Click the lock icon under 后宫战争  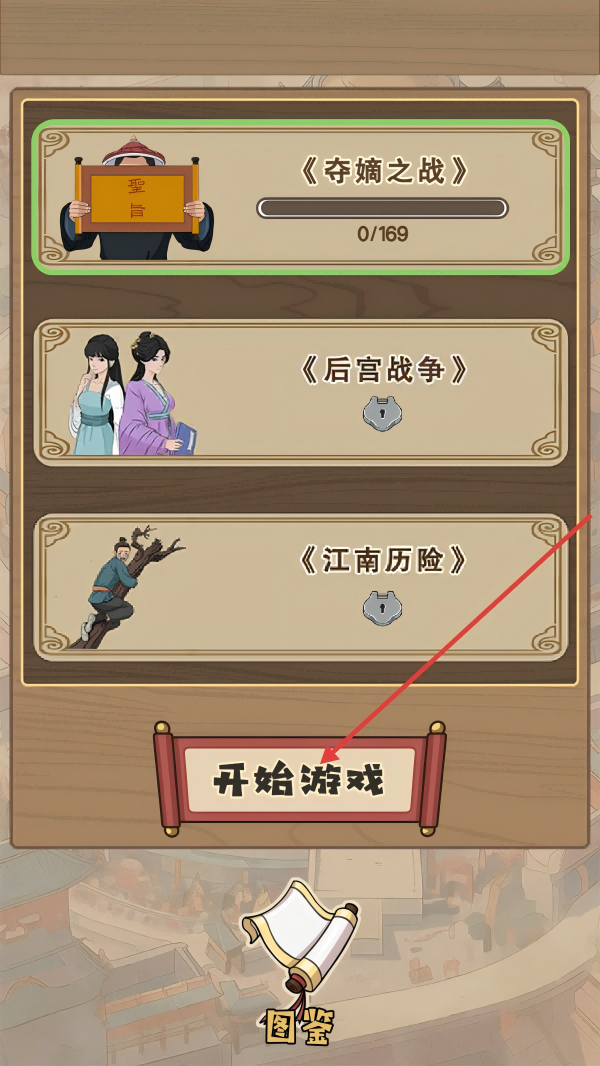click(x=382, y=413)
